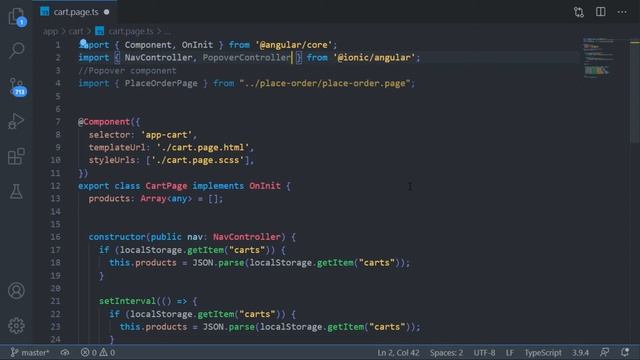
Task: Click the Open Changes compare icon
Action: pos(579,12)
